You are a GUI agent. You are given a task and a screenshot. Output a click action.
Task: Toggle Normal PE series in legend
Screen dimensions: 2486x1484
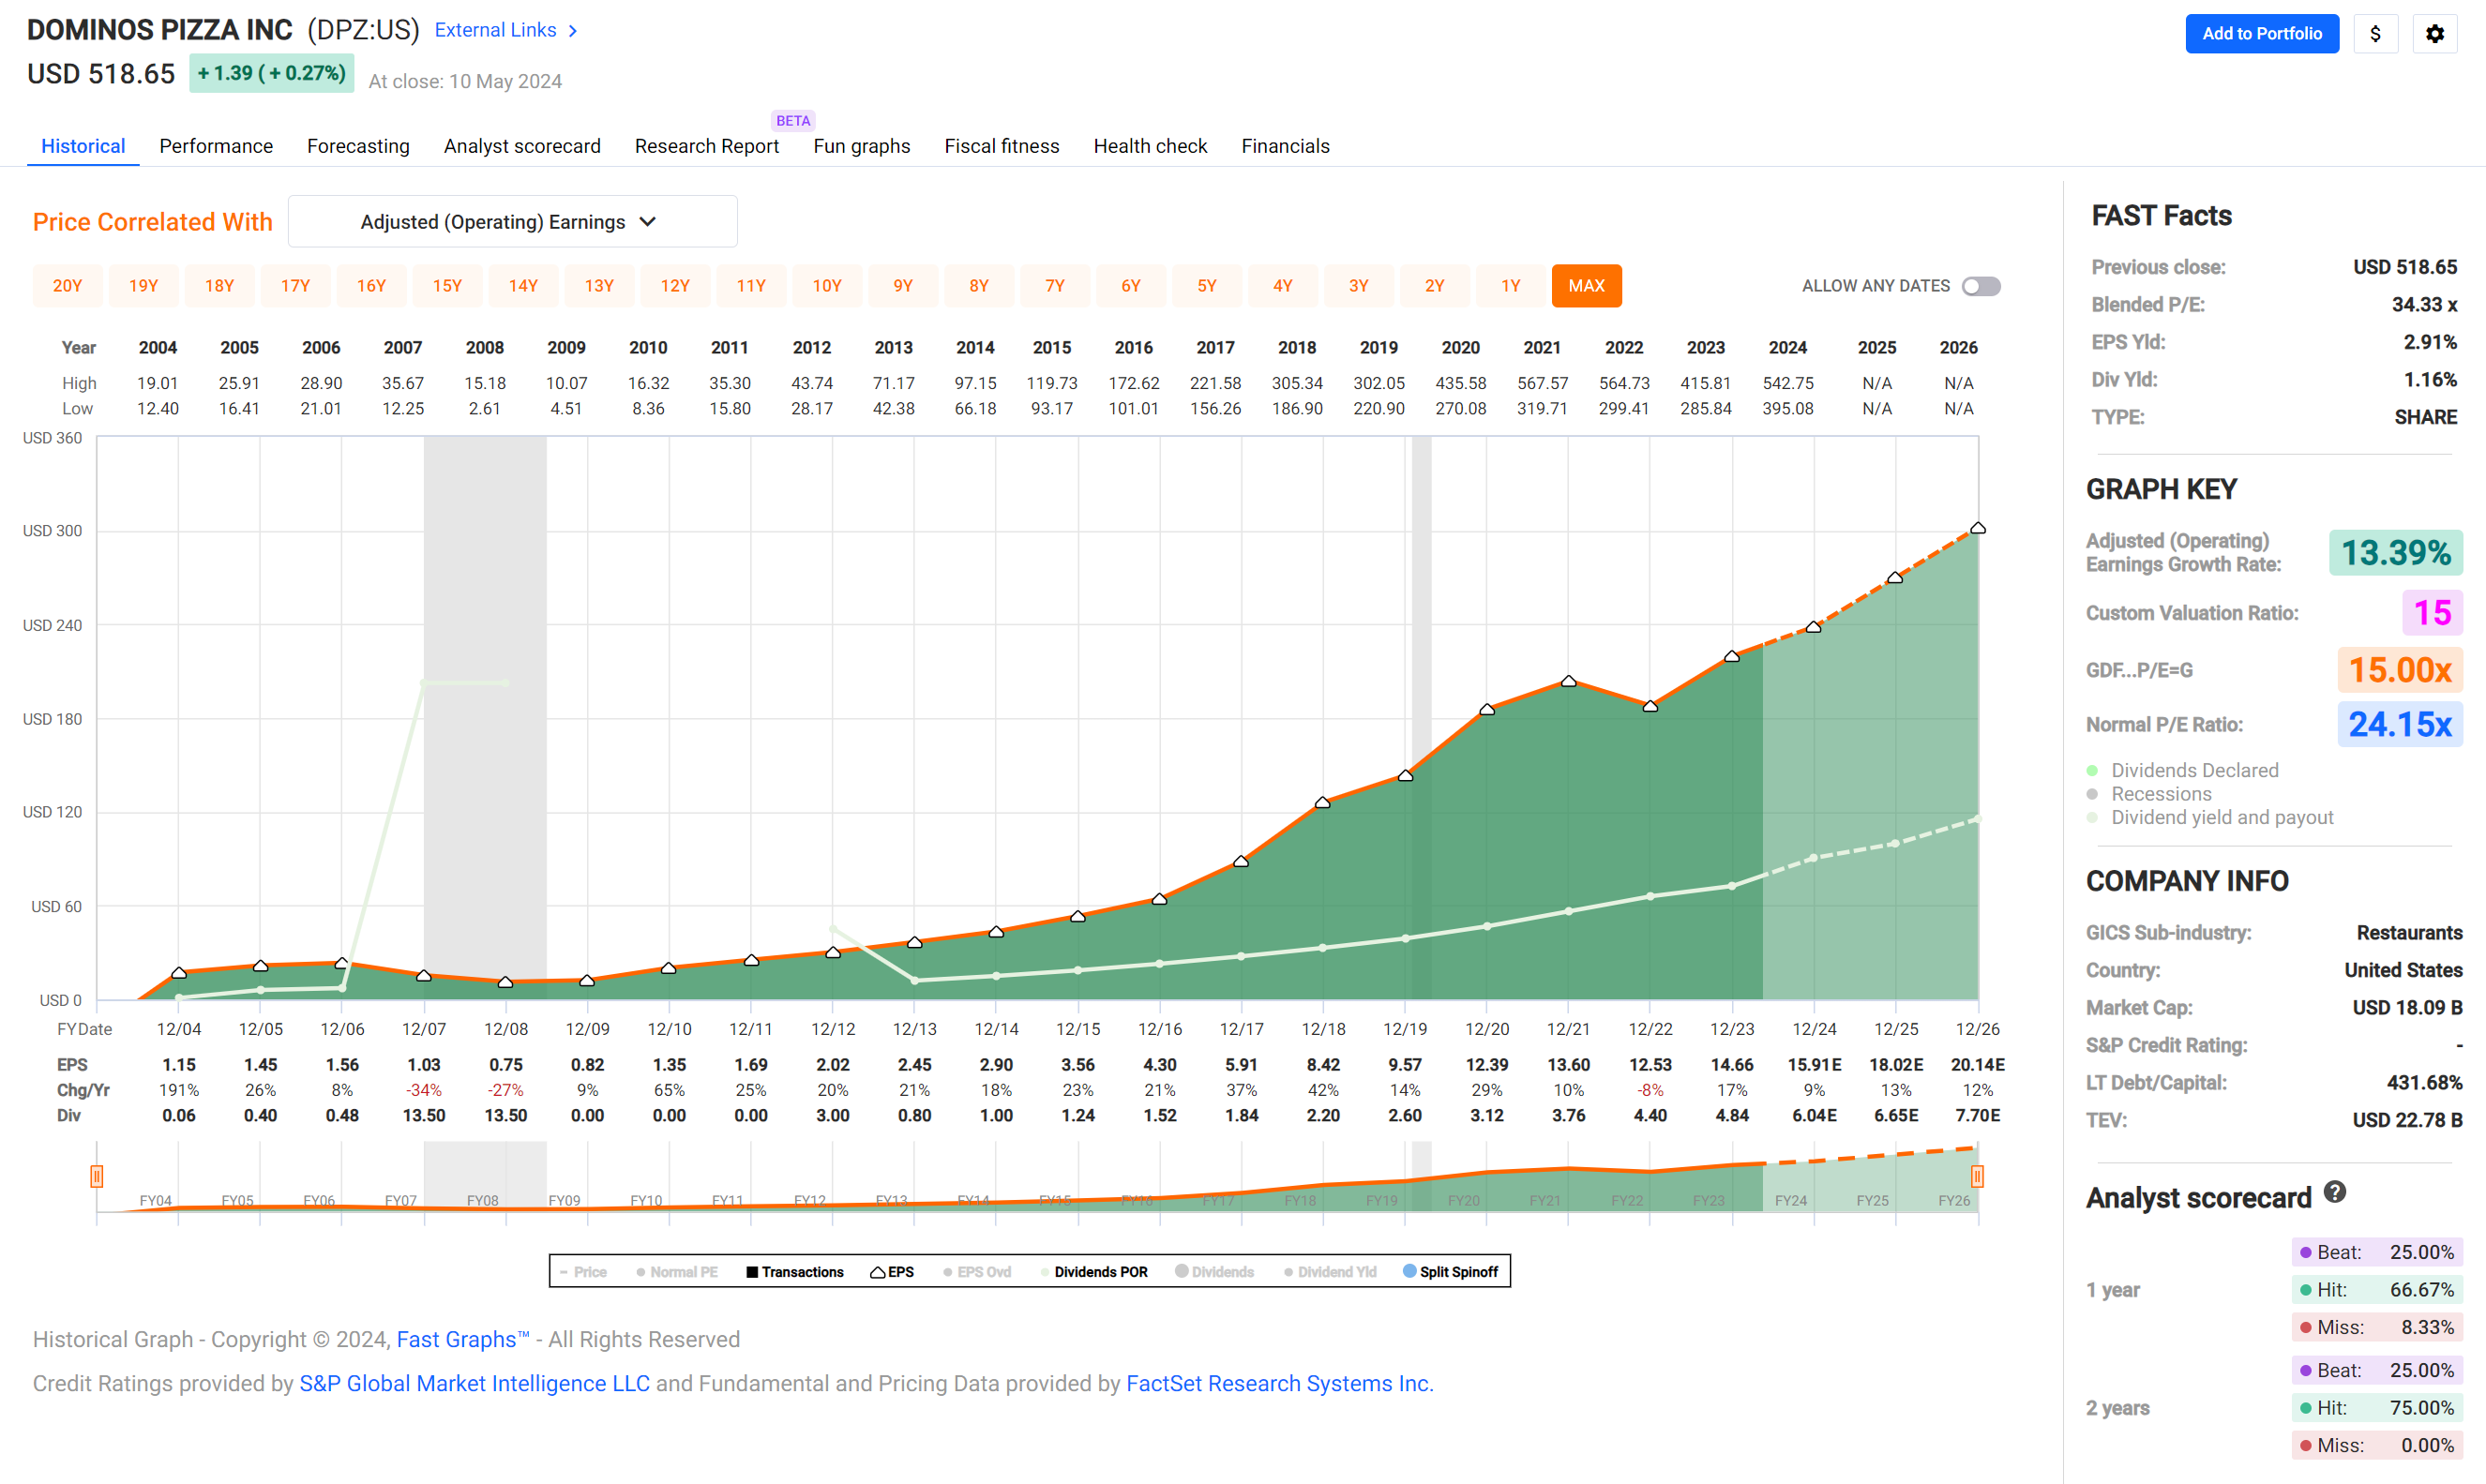pyautogui.click(x=677, y=1272)
